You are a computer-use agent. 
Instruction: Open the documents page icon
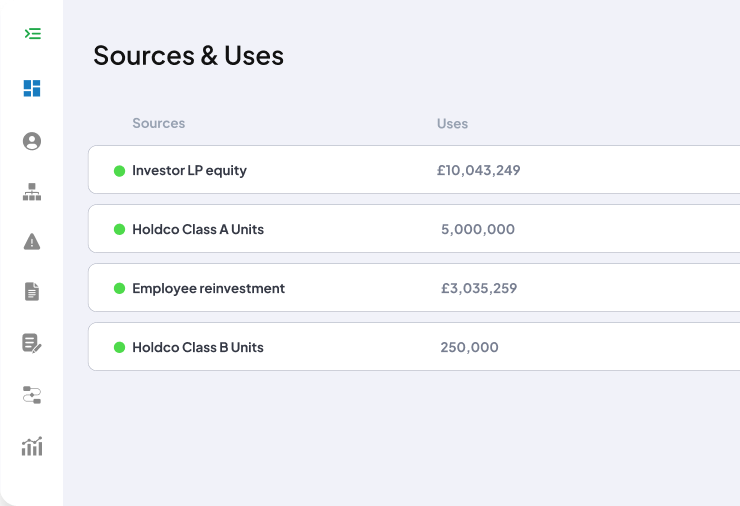32,292
